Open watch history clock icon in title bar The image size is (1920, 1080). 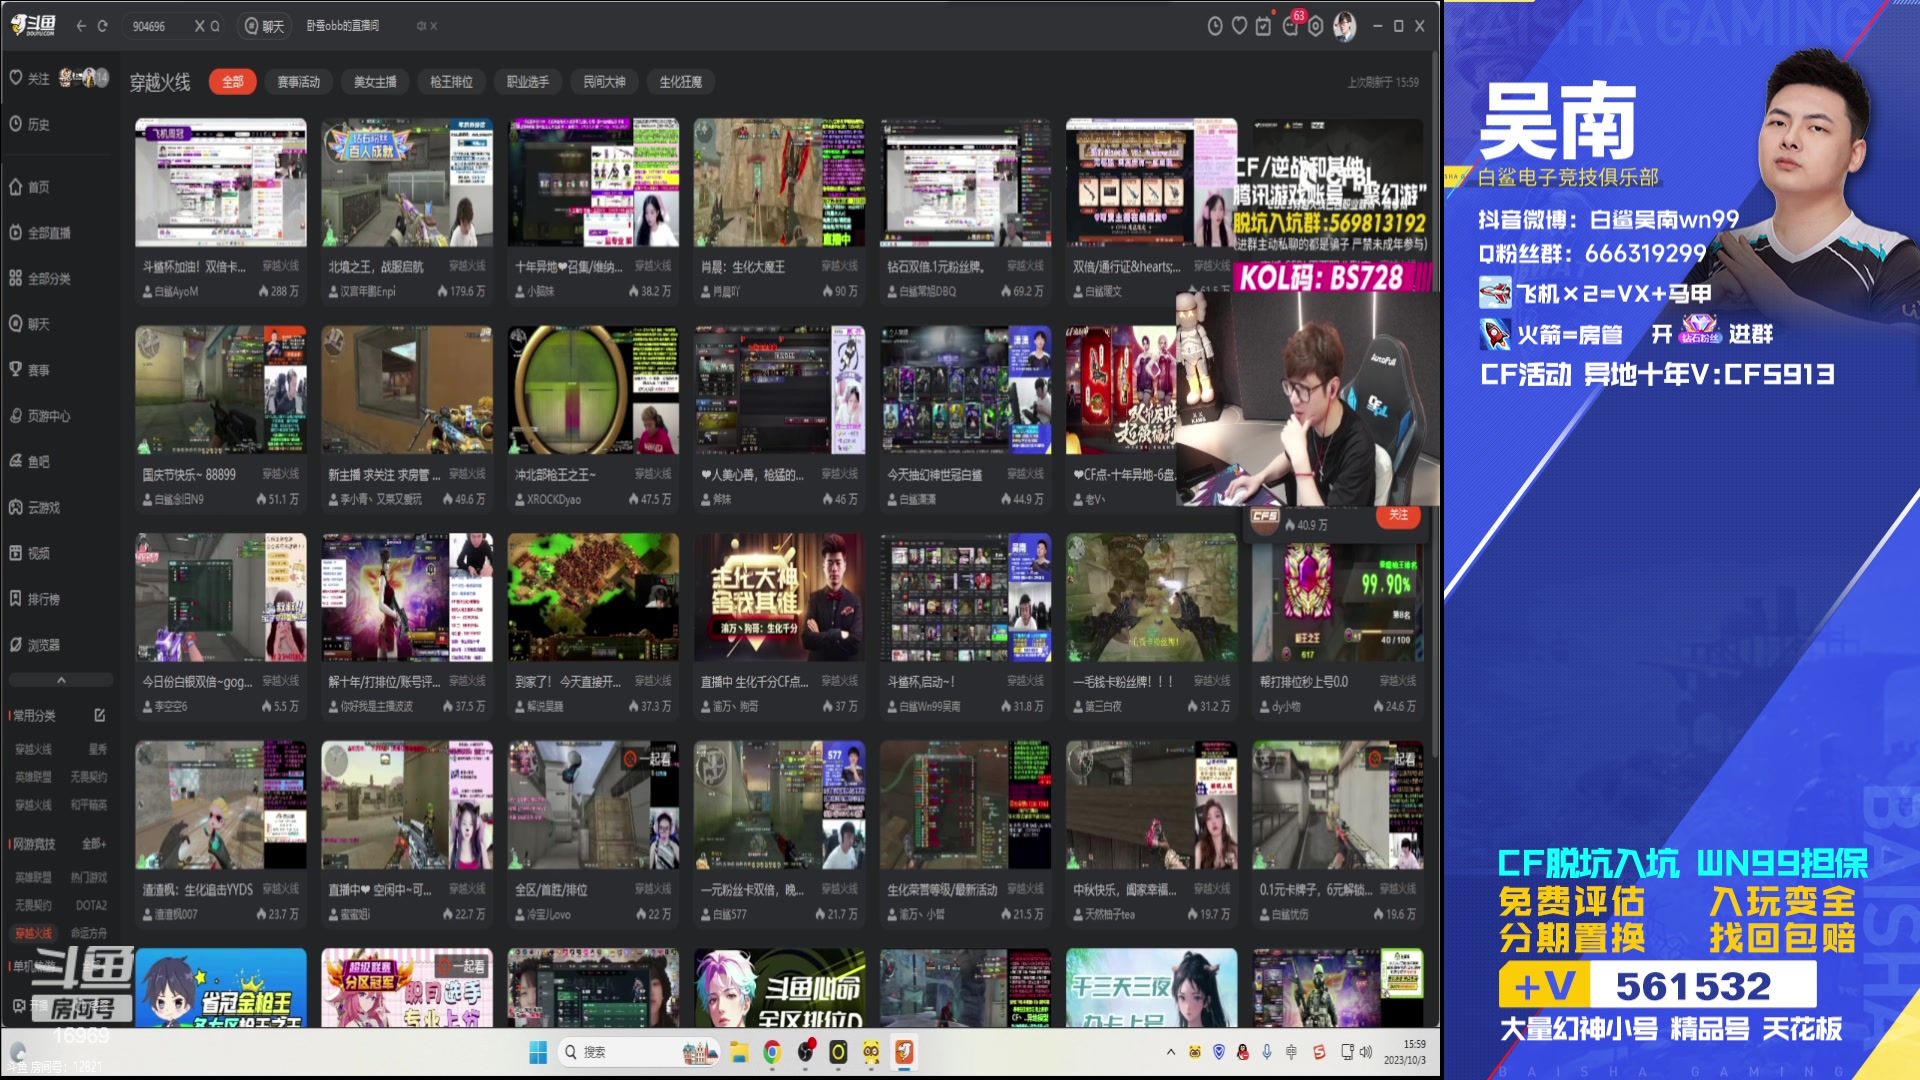point(1215,26)
